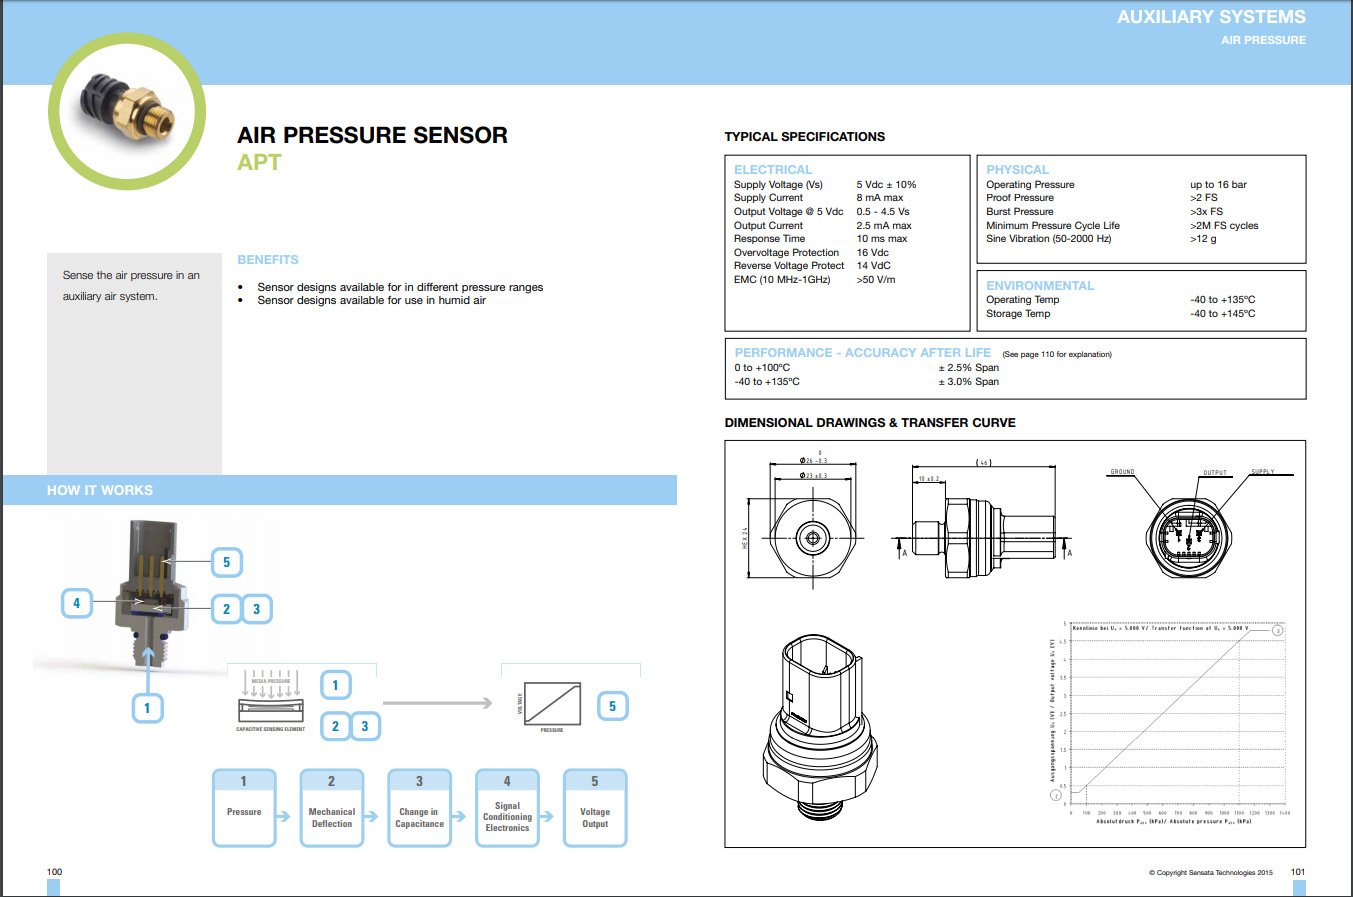
Task: Click page number 101 in the footer
Action: 1298,872
